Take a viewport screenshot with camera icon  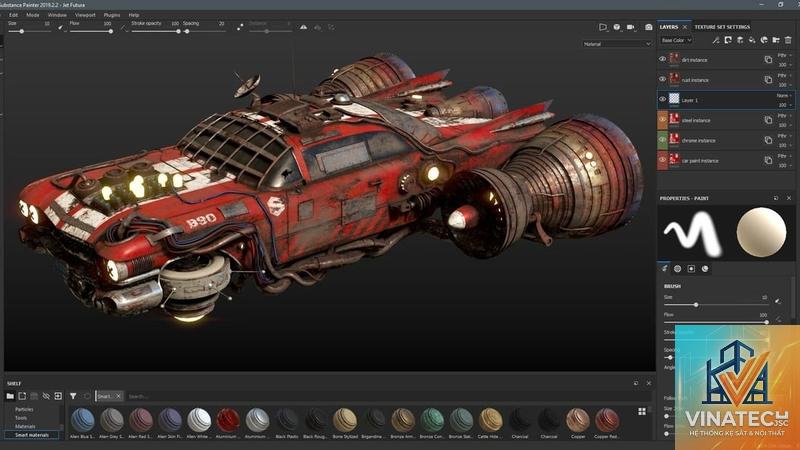tap(648, 27)
